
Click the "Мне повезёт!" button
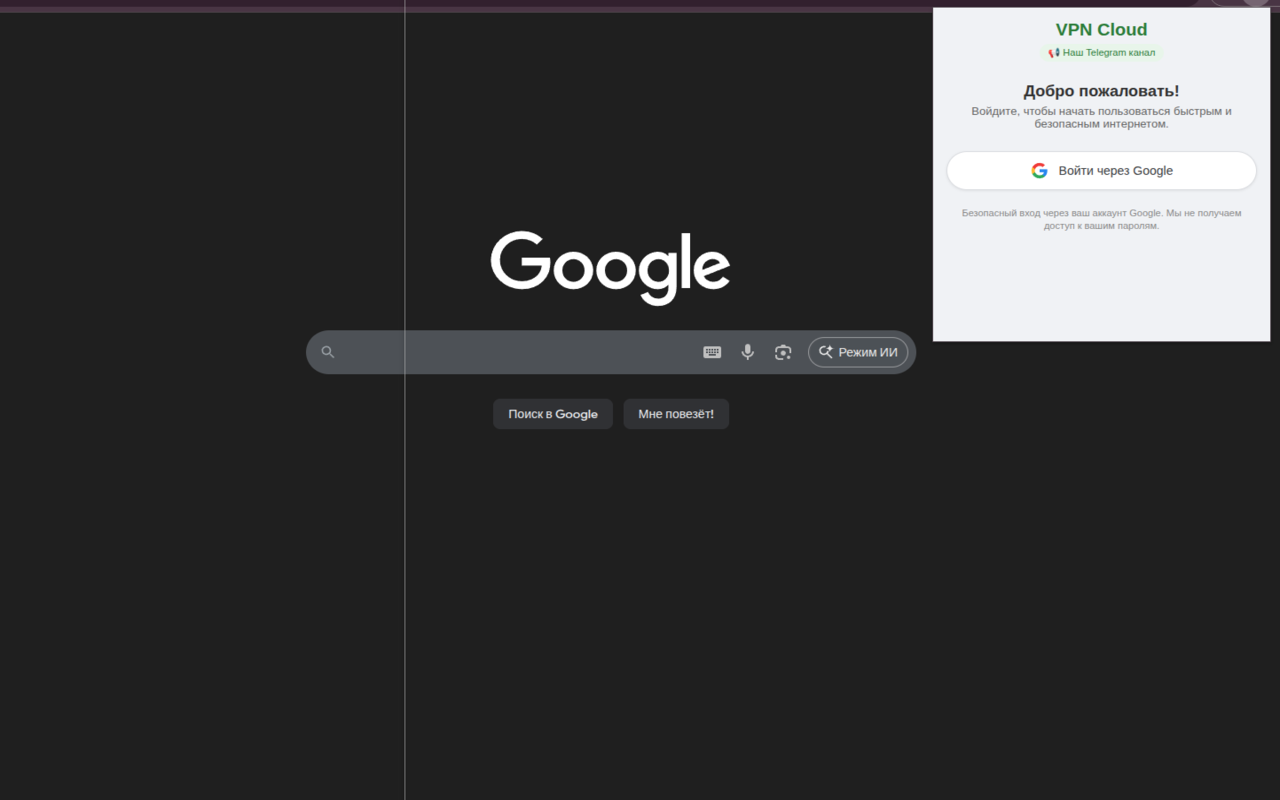[x=676, y=414]
